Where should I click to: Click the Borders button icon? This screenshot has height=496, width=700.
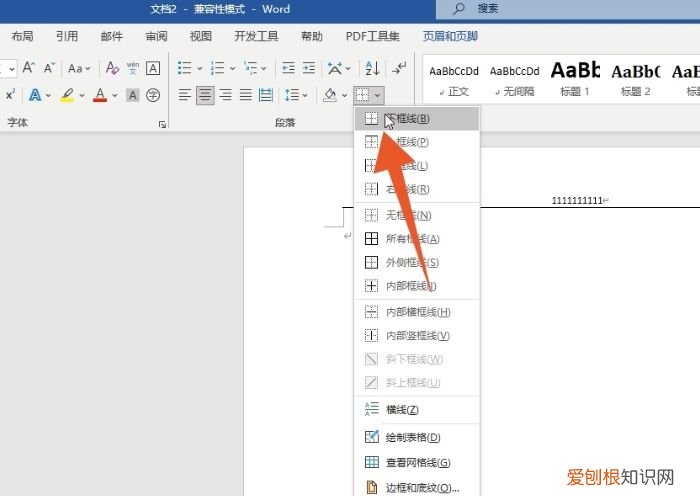click(362, 95)
